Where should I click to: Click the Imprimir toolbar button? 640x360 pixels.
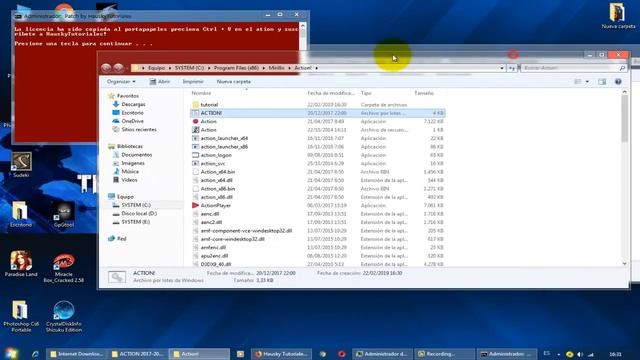[x=193, y=82]
